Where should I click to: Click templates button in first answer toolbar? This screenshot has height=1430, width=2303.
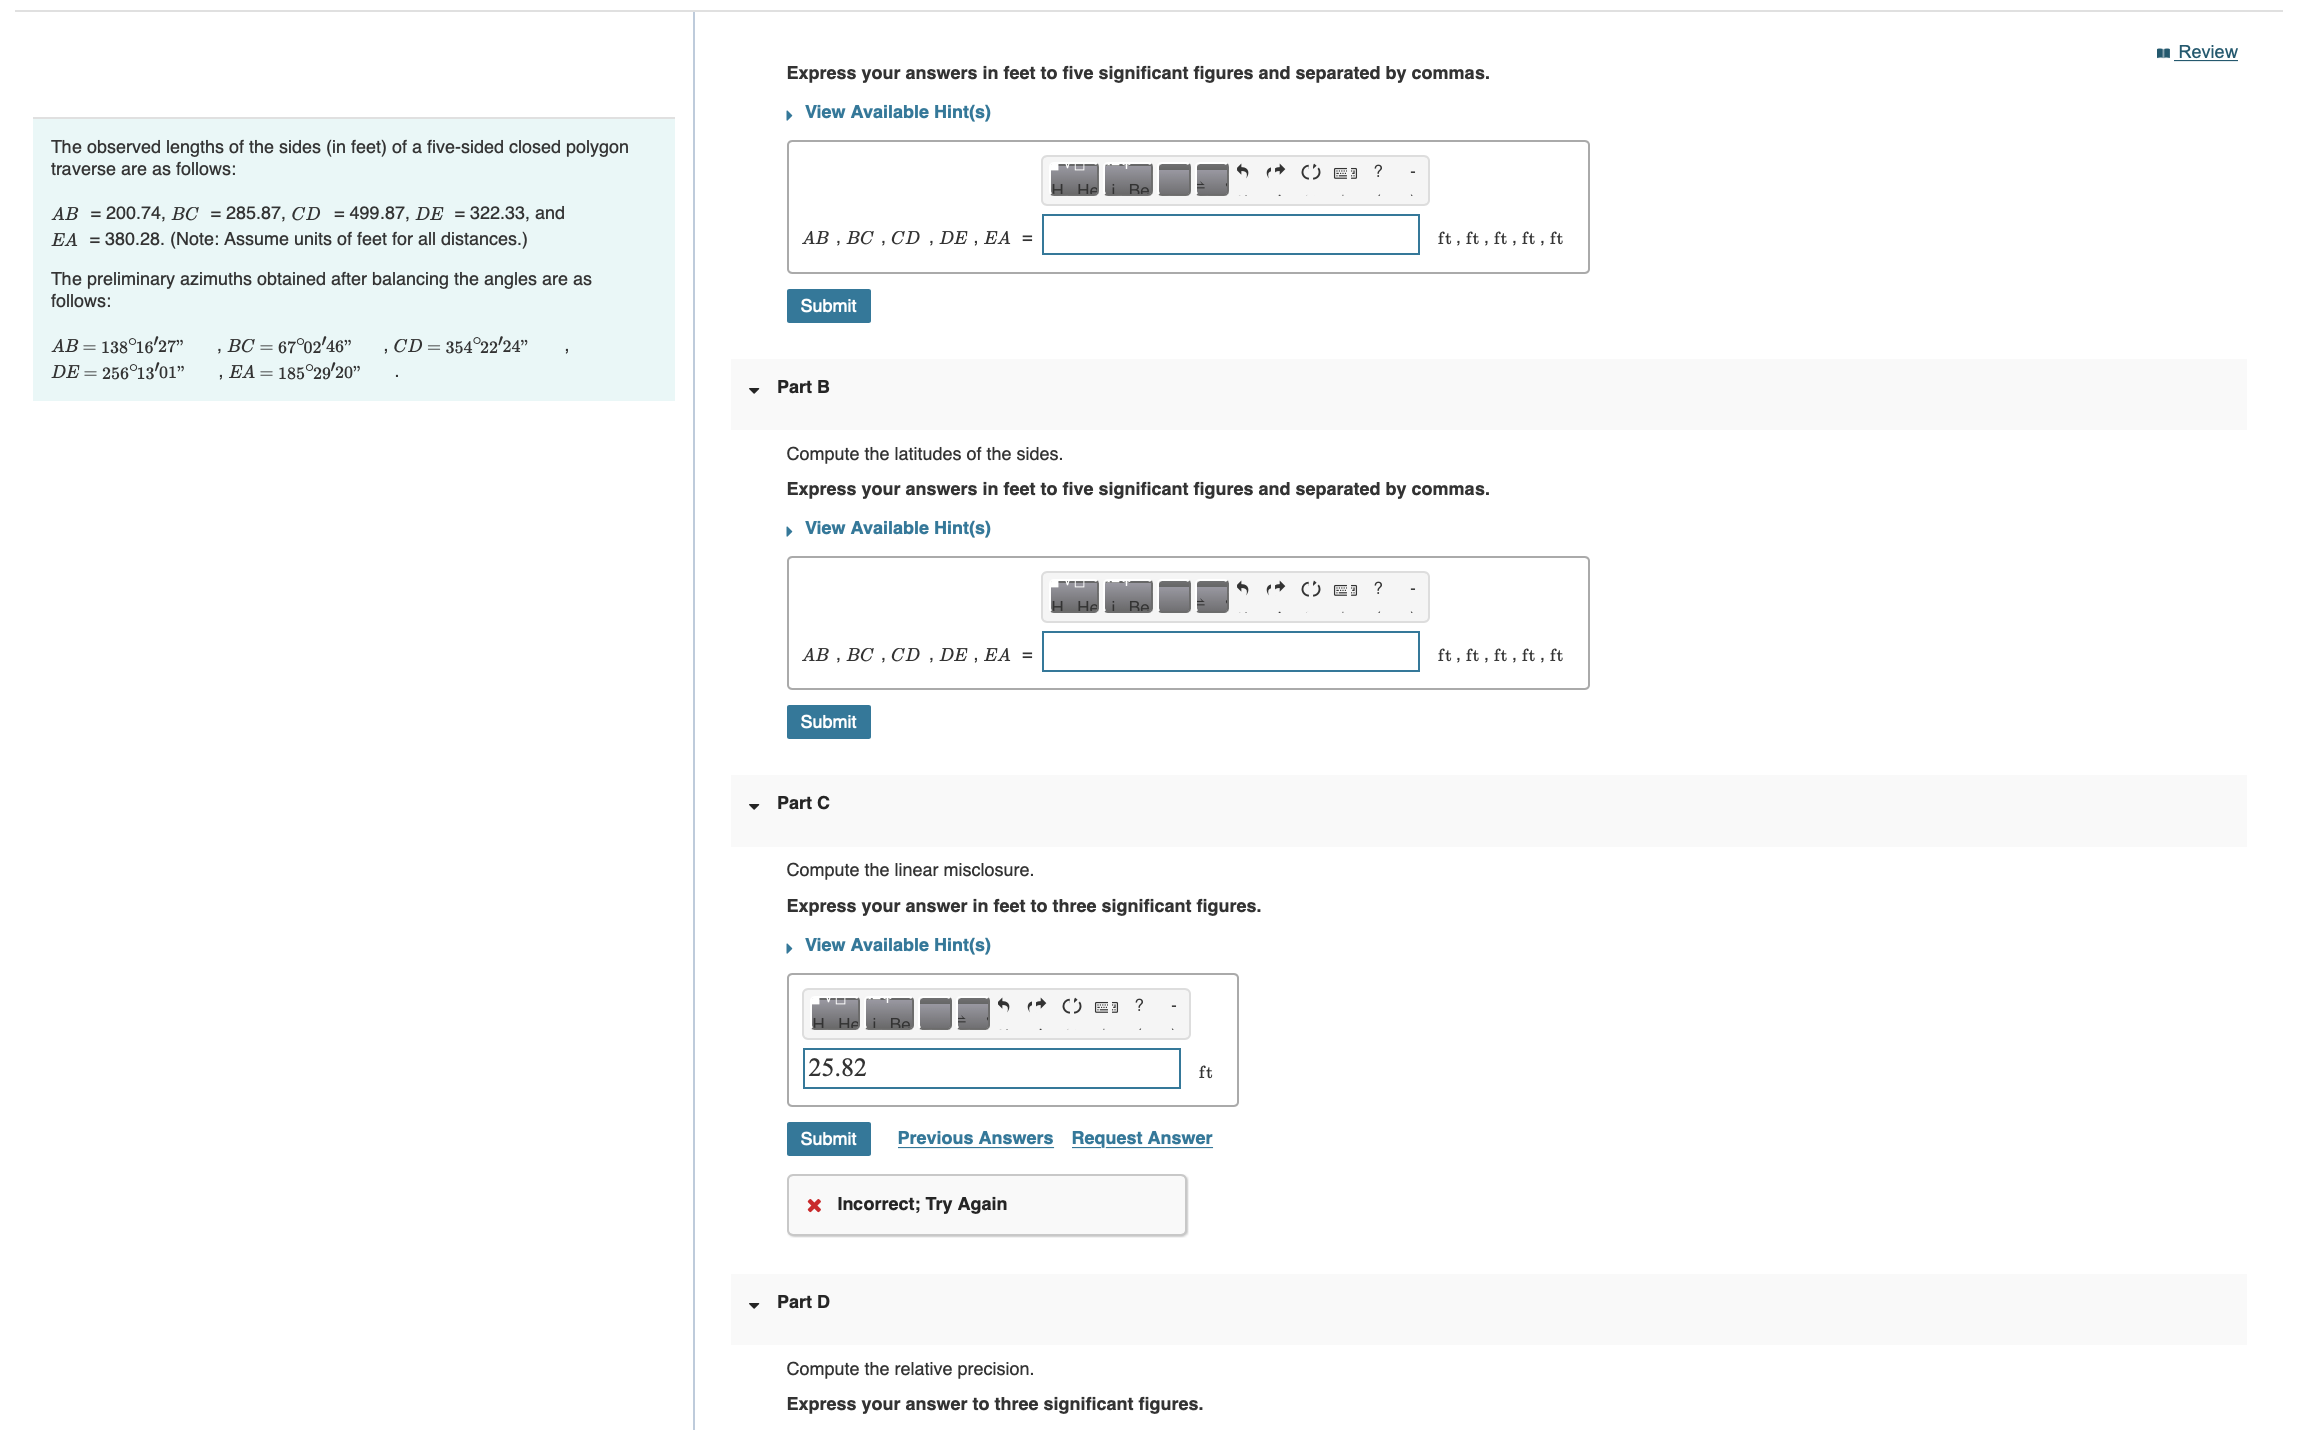[x=1075, y=180]
